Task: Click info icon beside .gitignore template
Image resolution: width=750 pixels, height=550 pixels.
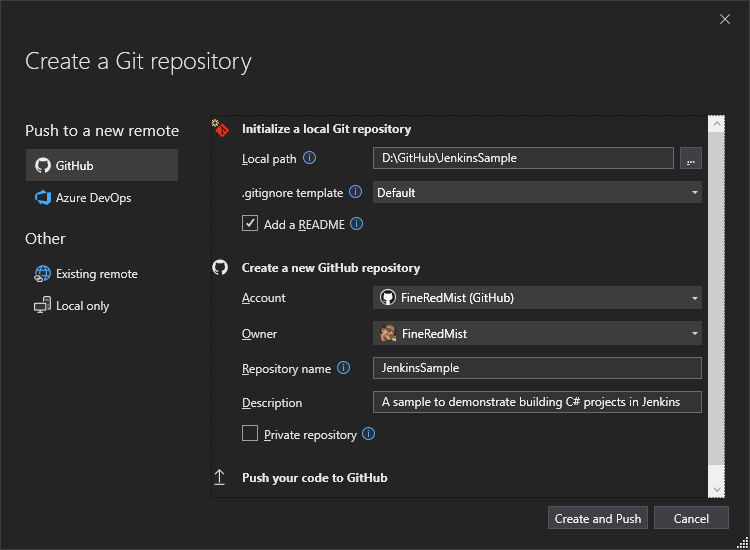Action: pyautogui.click(x=355, y=192)
